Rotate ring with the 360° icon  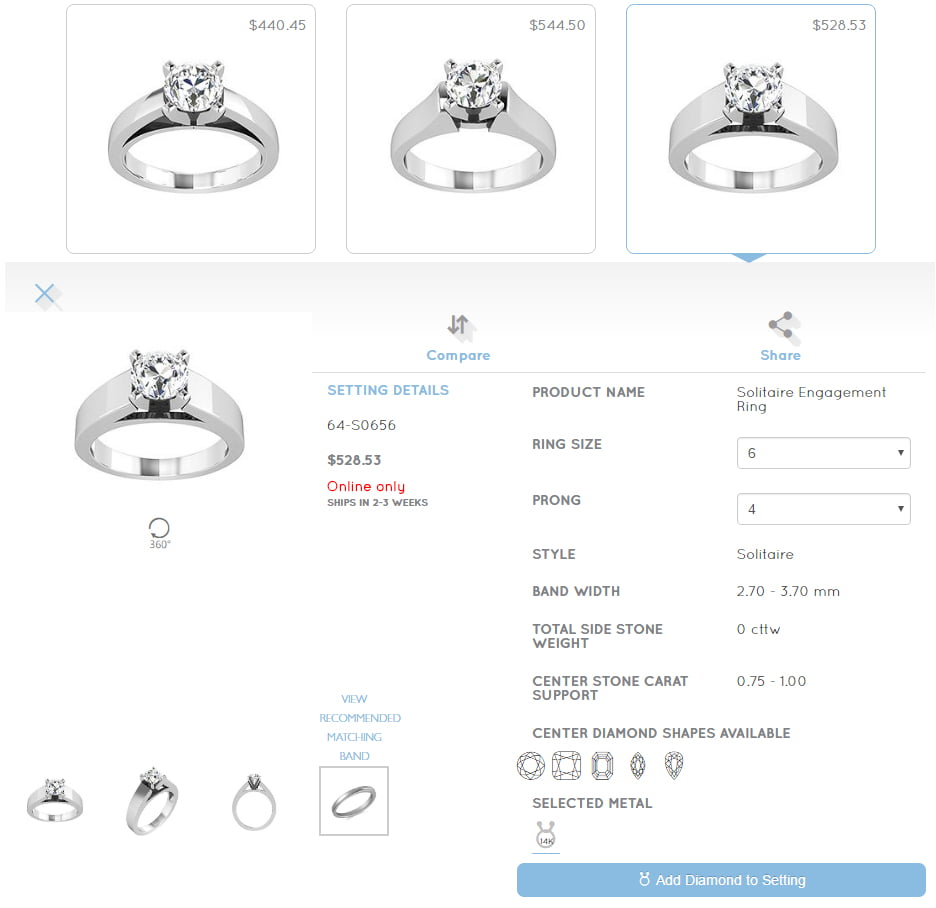pyautogui.click(x=159, y=533)
